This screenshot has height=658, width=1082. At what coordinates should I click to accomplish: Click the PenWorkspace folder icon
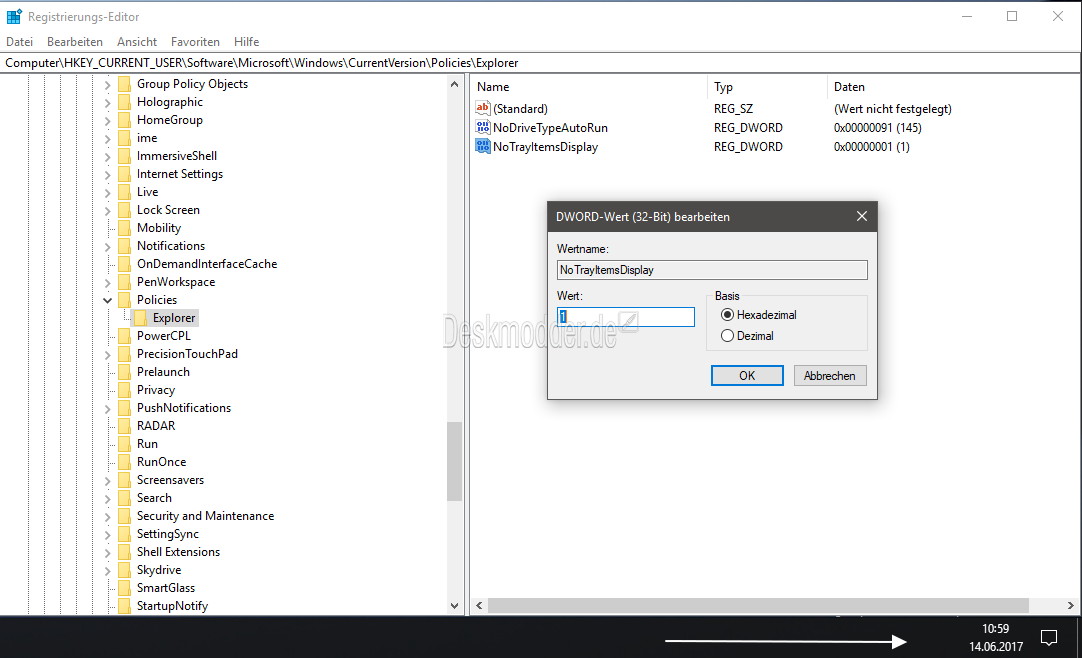tap(124, 282)
